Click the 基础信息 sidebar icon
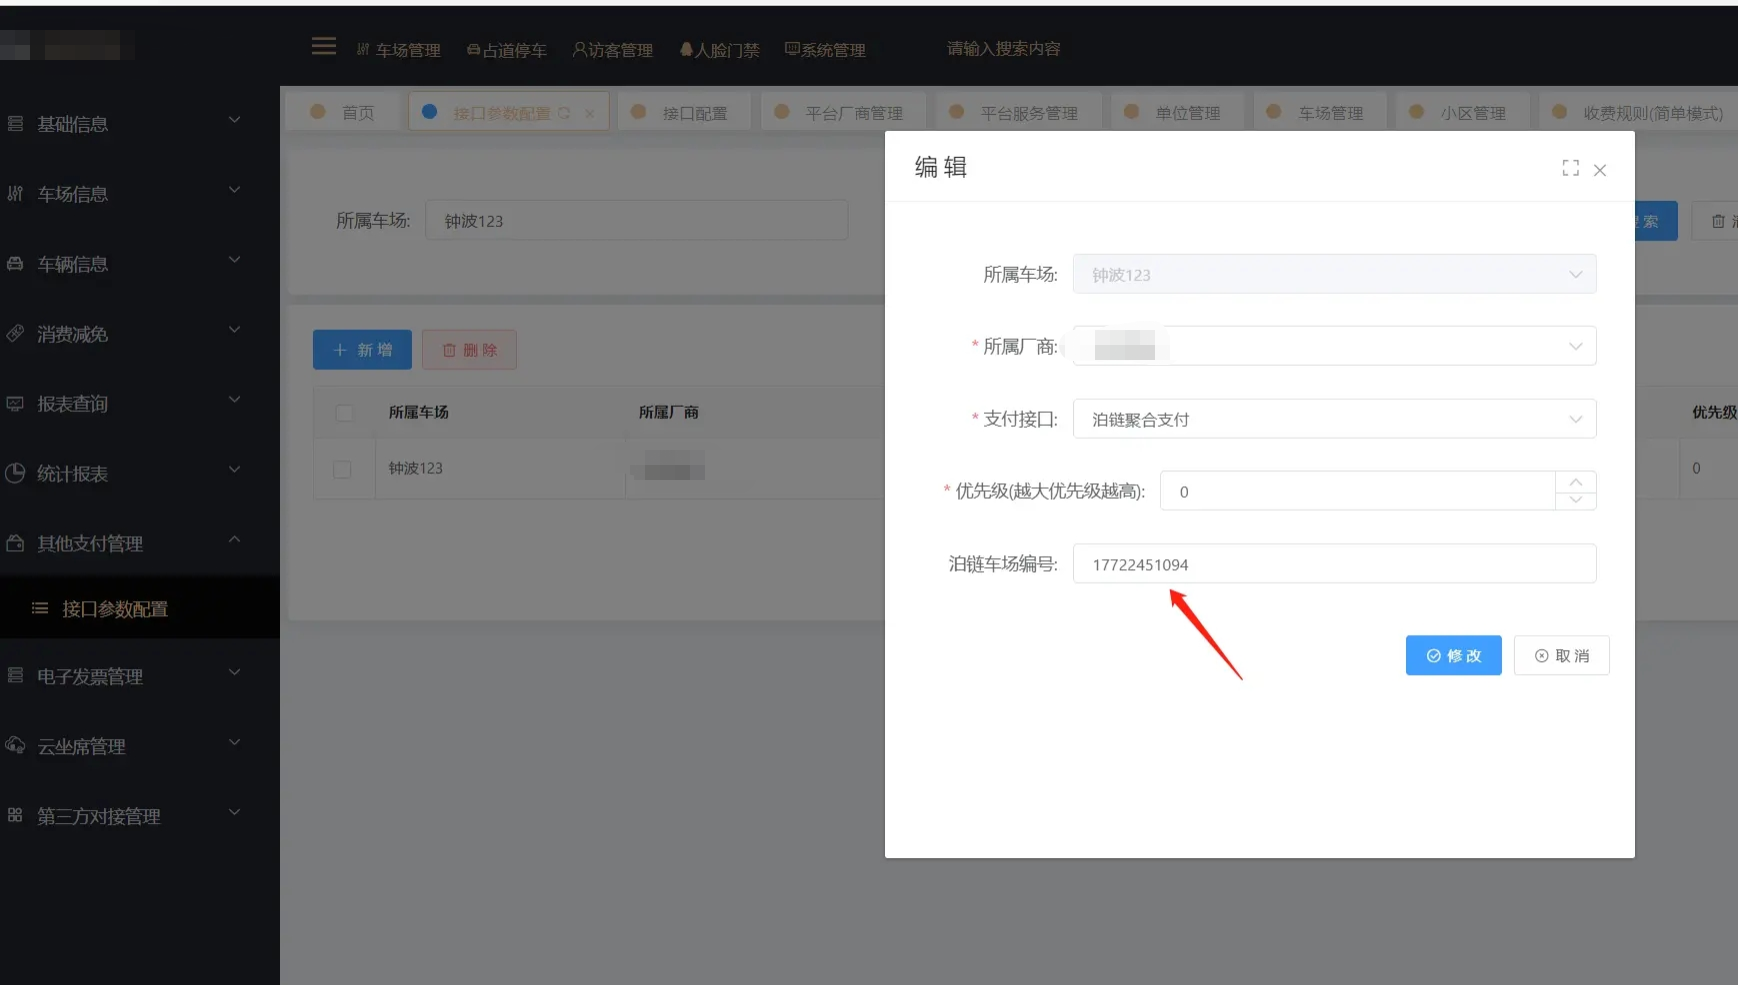 click(15, 124)
